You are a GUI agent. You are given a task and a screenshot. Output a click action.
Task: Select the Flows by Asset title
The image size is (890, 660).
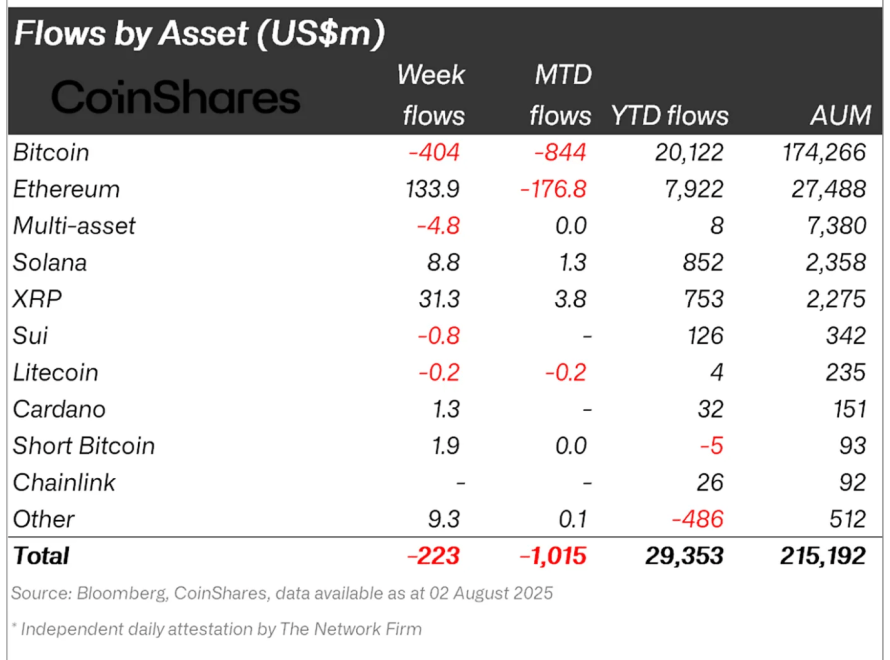199,33
